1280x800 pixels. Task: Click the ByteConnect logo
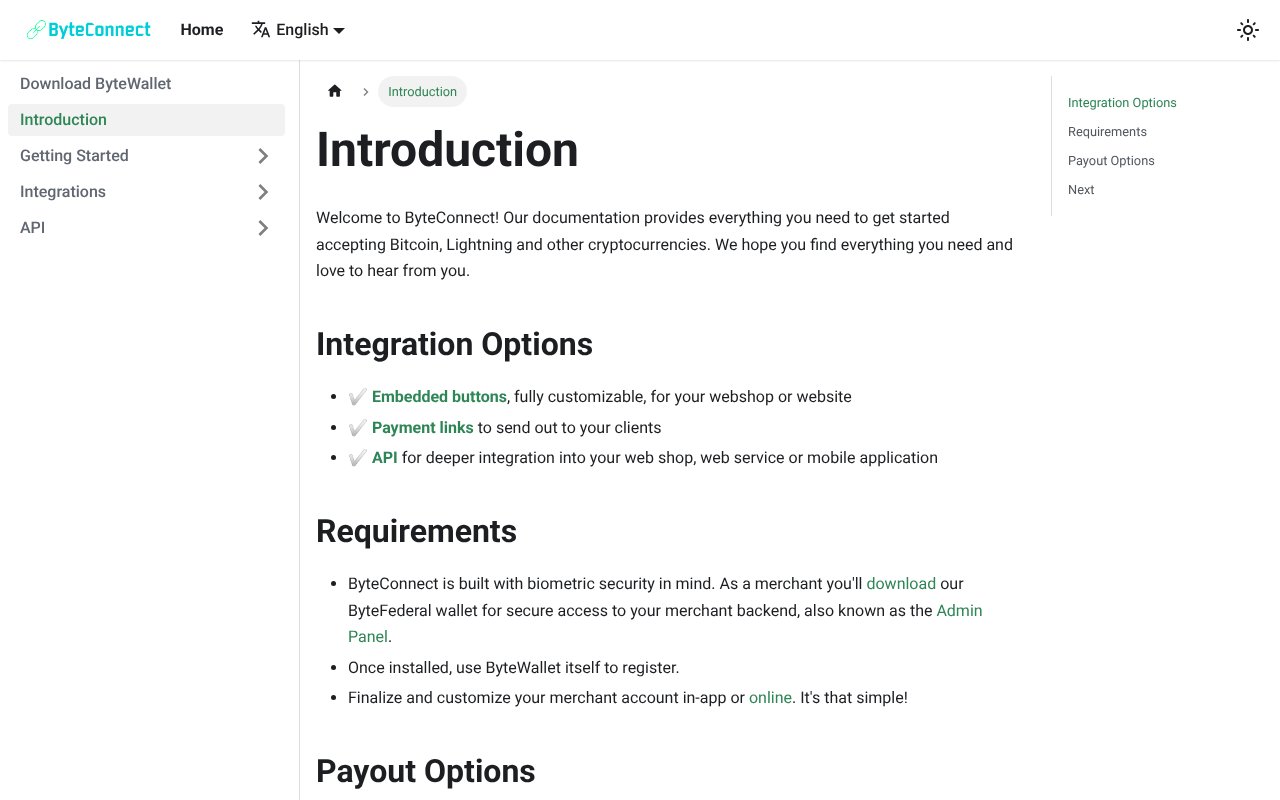click(x=88, y=29)
